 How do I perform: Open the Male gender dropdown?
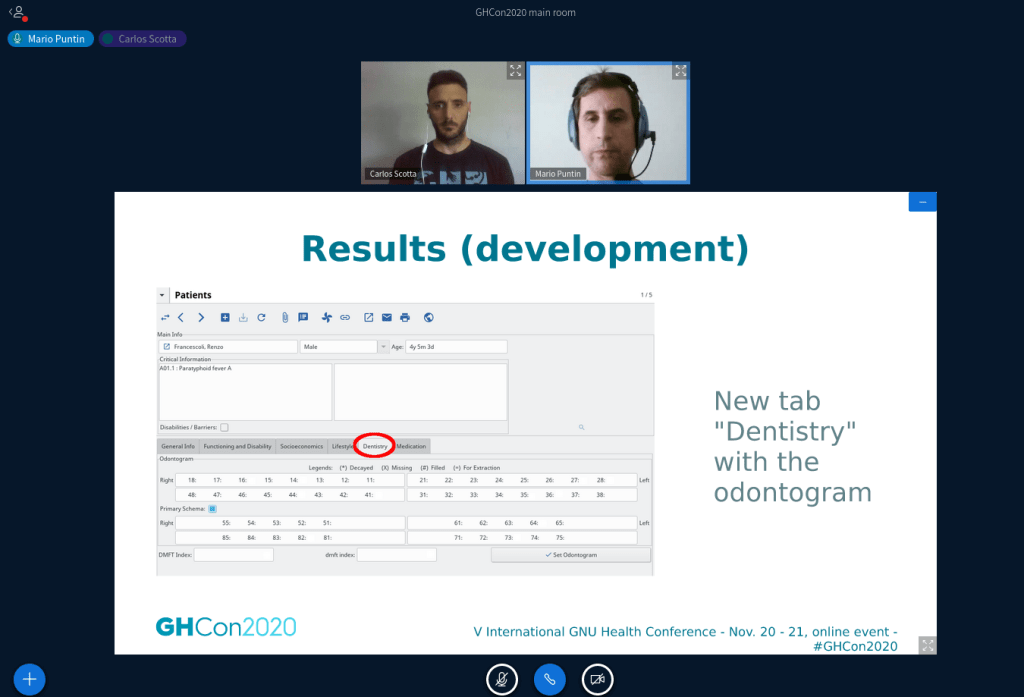(382, 347)
